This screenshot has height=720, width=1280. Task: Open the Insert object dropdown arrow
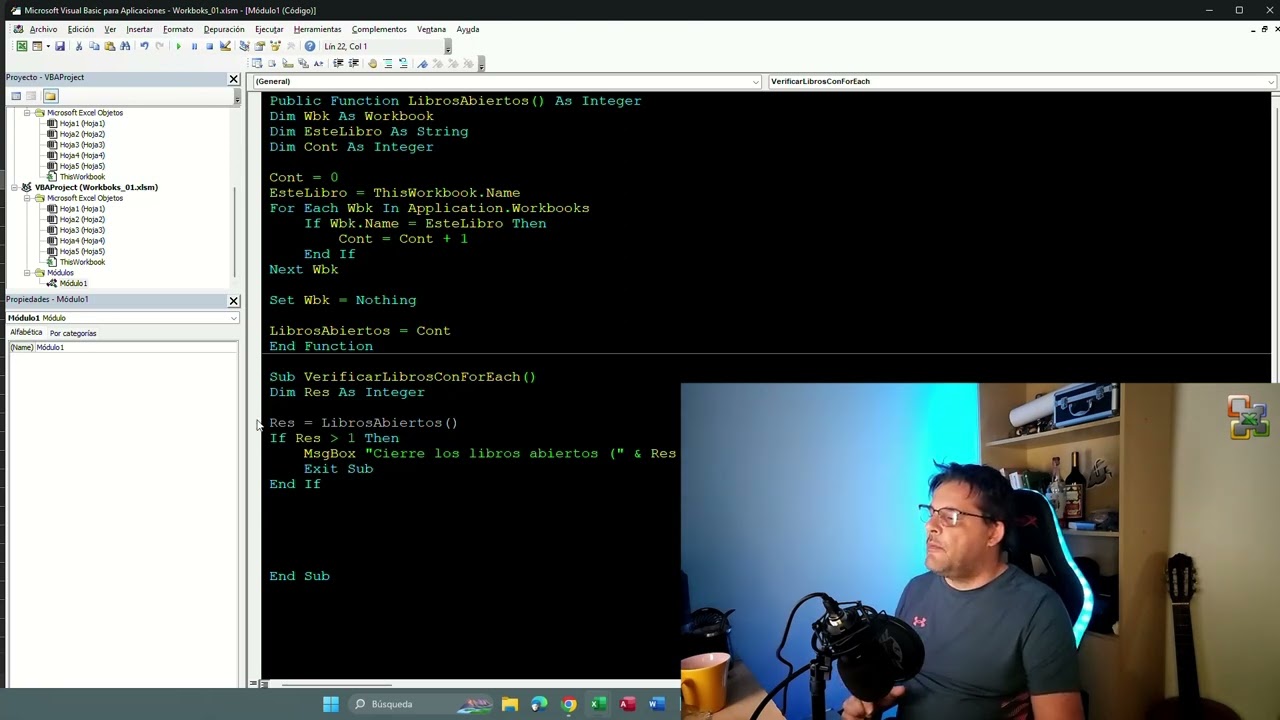pos(48,46)
